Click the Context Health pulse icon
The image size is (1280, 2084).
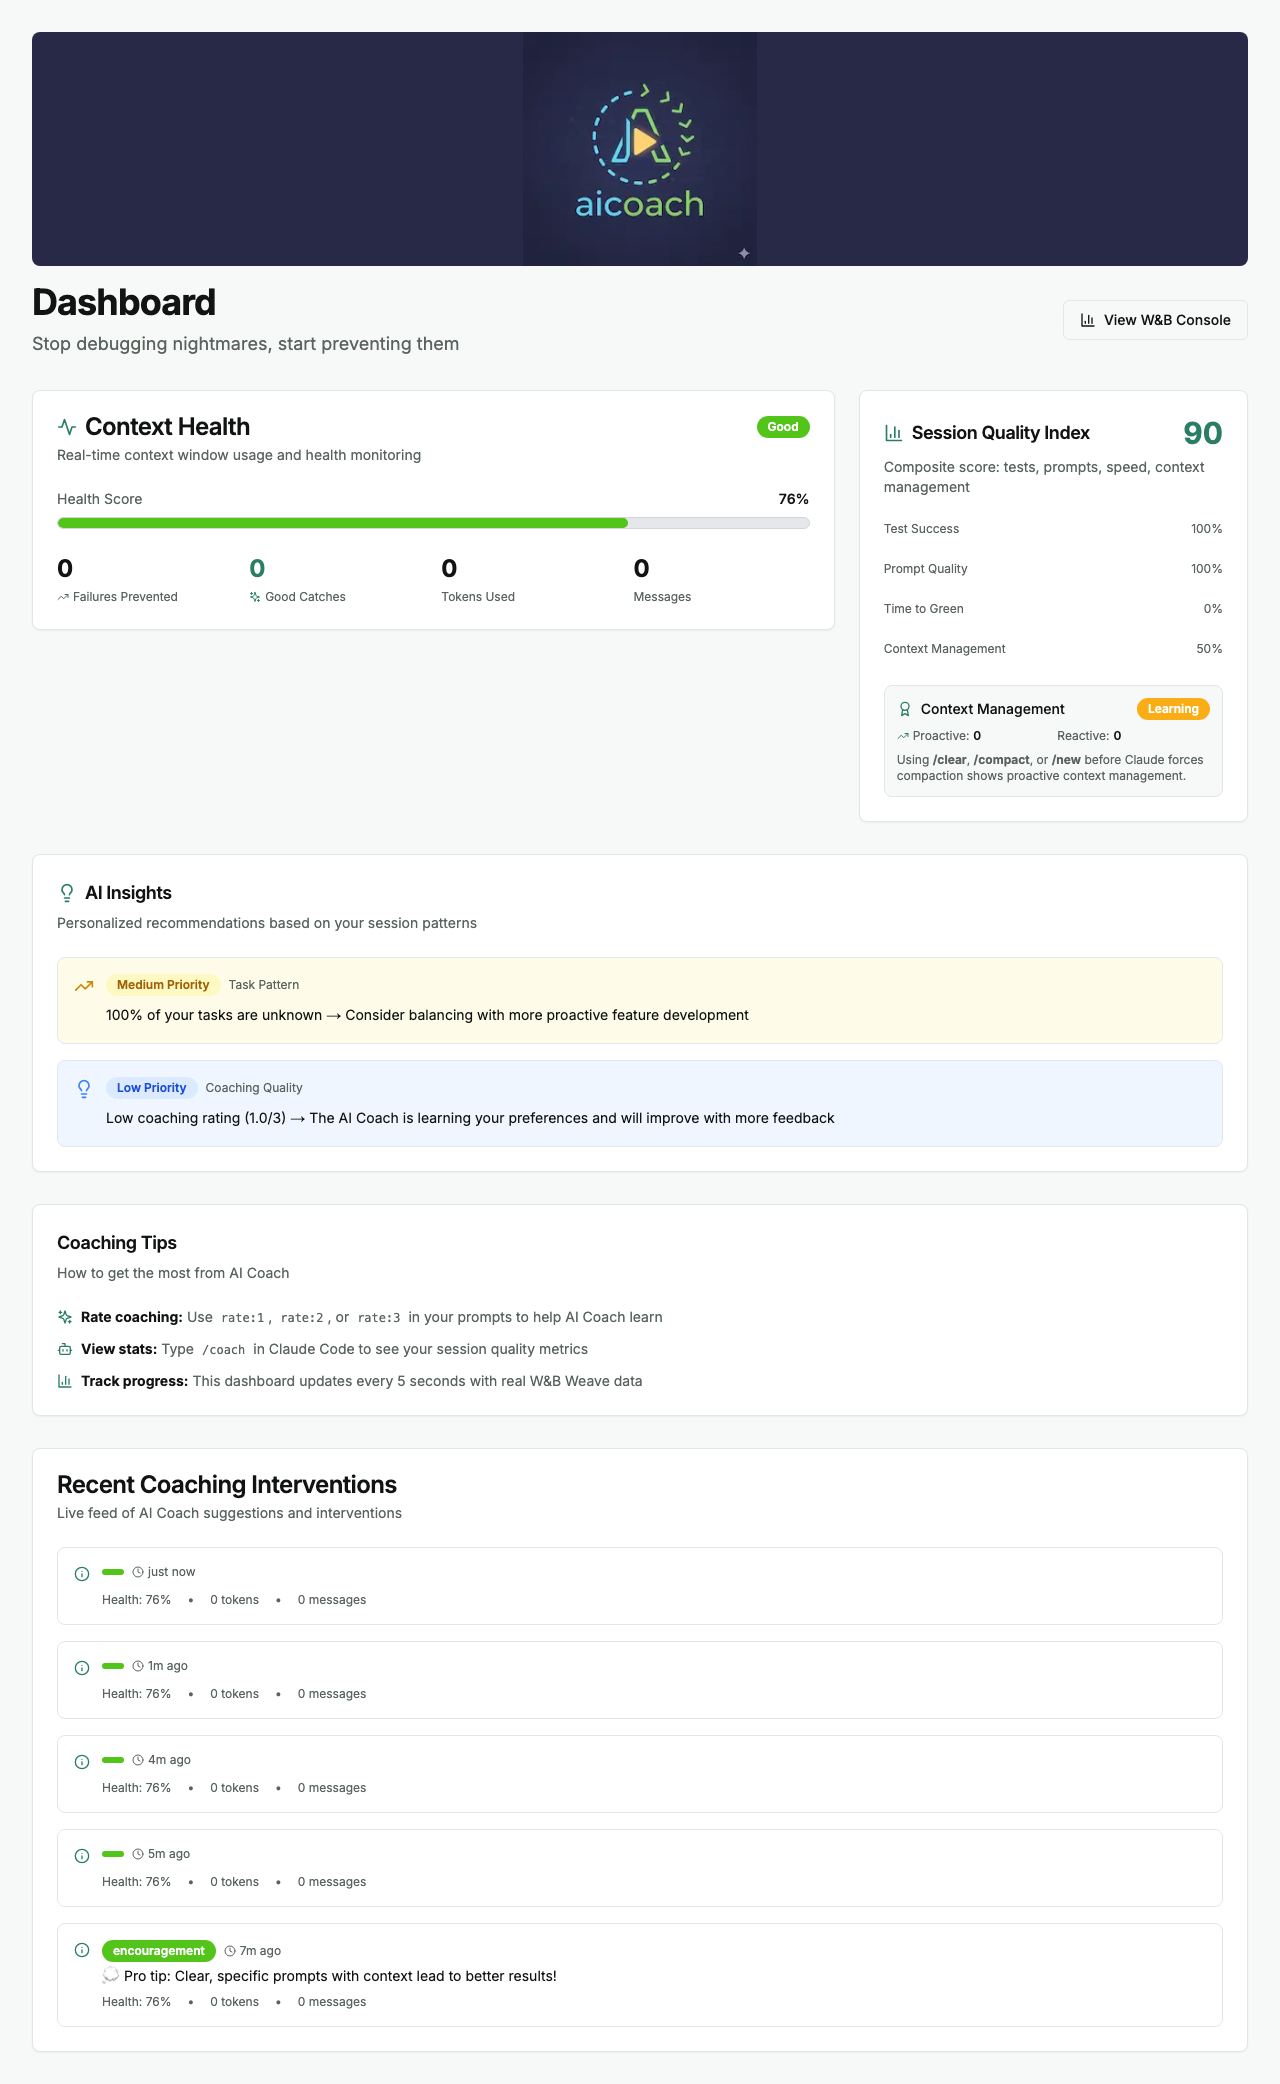(67, 427)
